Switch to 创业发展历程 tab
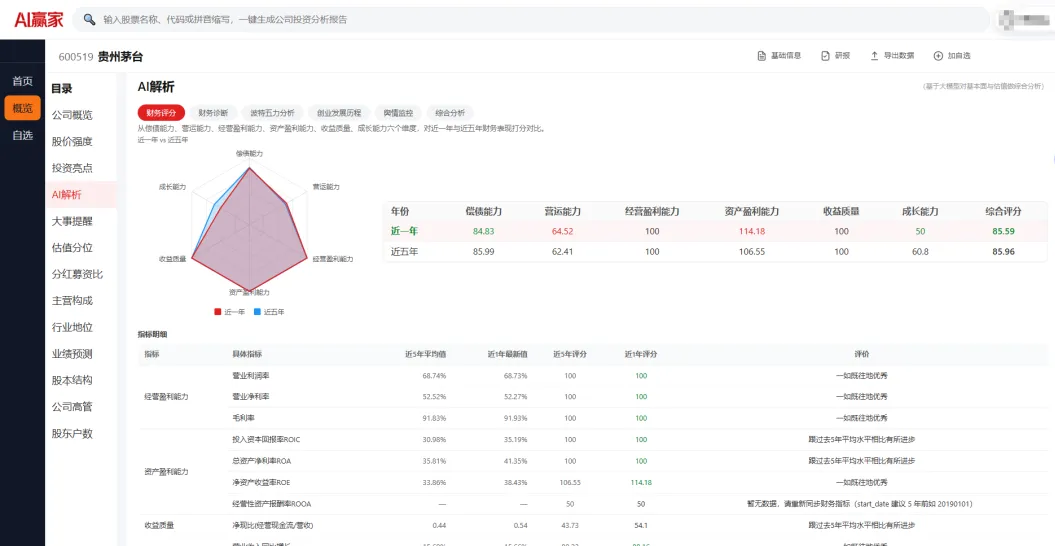Image resolution: width=1055 pixels, height=546 pixels. [x=339, y=113]
